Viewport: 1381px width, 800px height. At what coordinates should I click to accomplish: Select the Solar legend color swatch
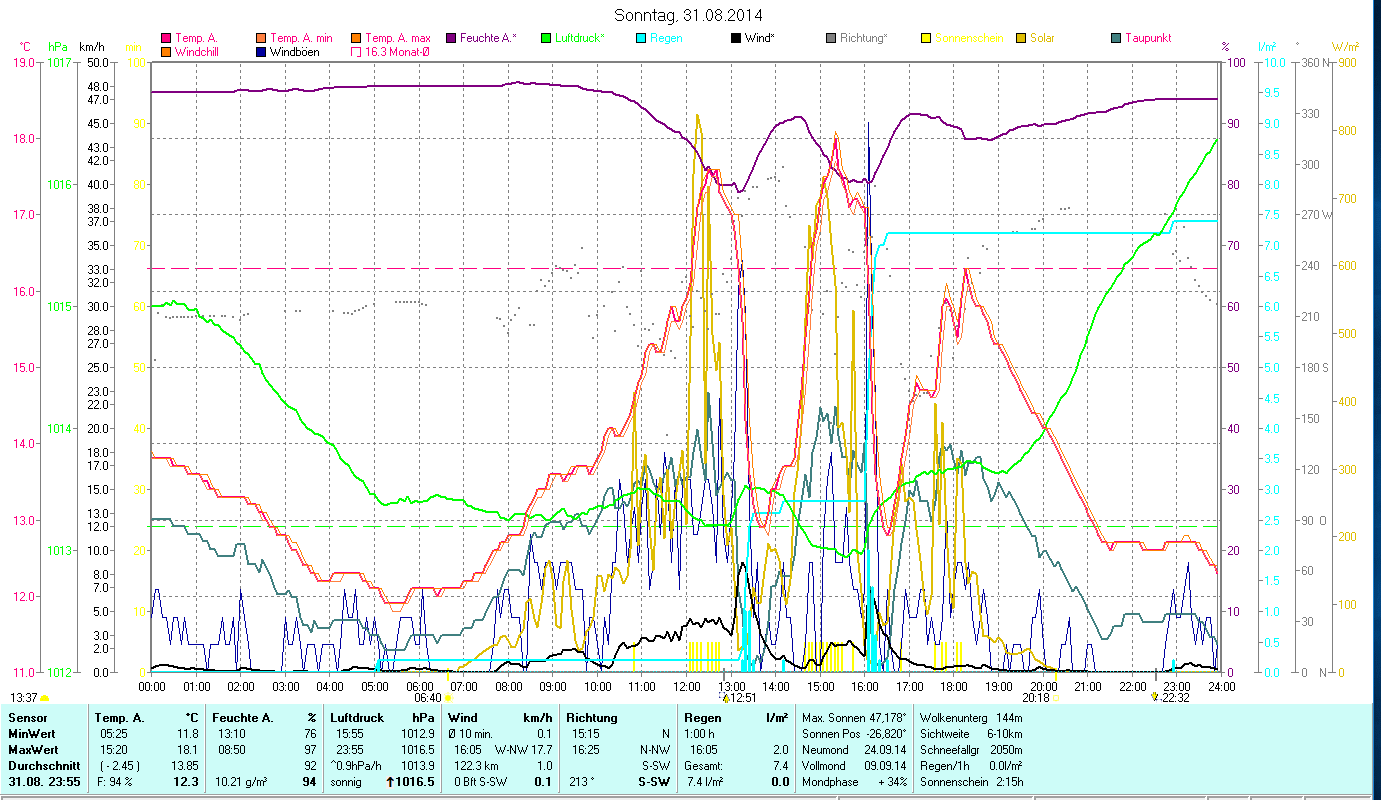coord(1021,38)
